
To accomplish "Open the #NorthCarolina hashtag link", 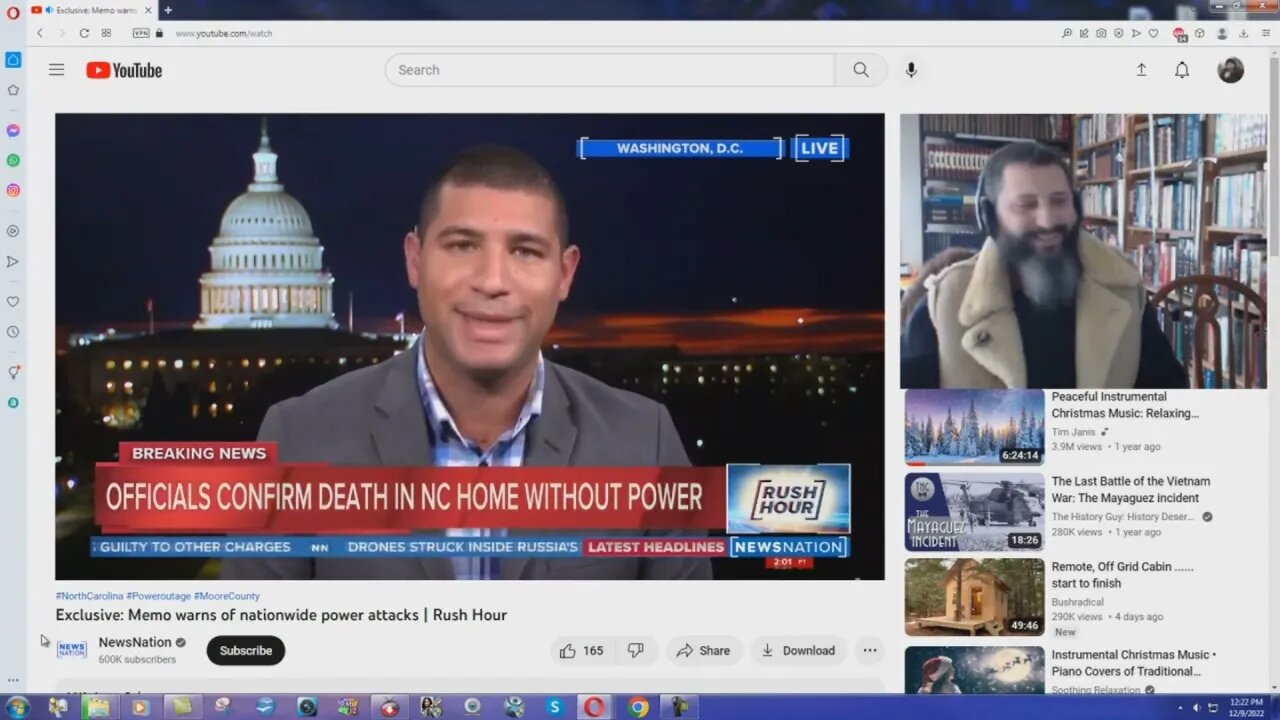I will point(90,596).
